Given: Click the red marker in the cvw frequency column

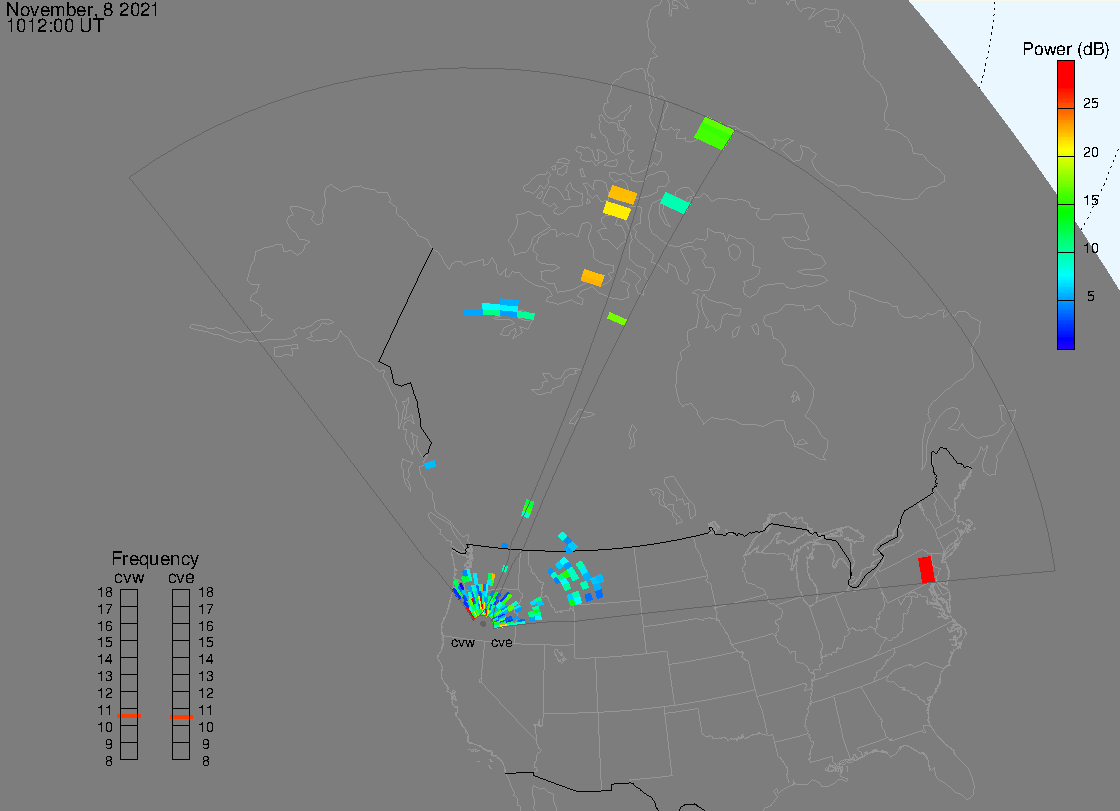Looking at the screenshot, I should point(129,716).
